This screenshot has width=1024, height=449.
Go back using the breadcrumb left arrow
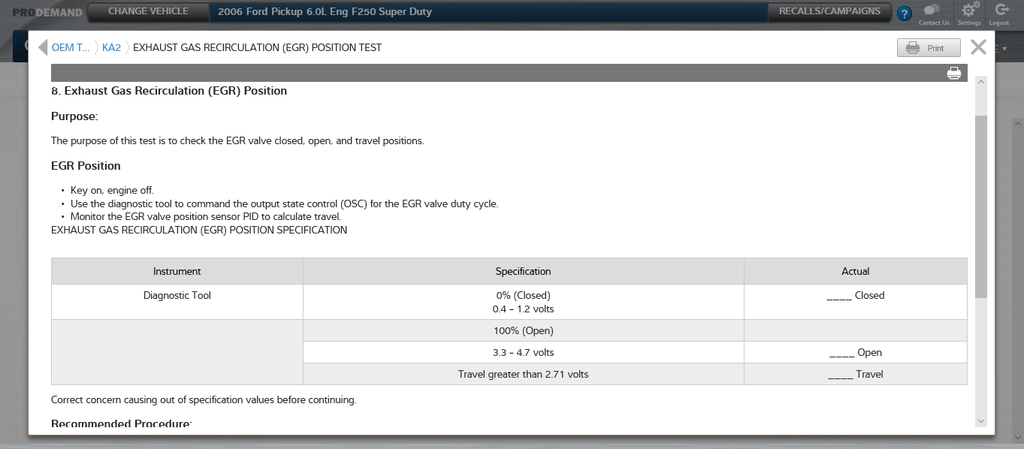click(42, 48)
